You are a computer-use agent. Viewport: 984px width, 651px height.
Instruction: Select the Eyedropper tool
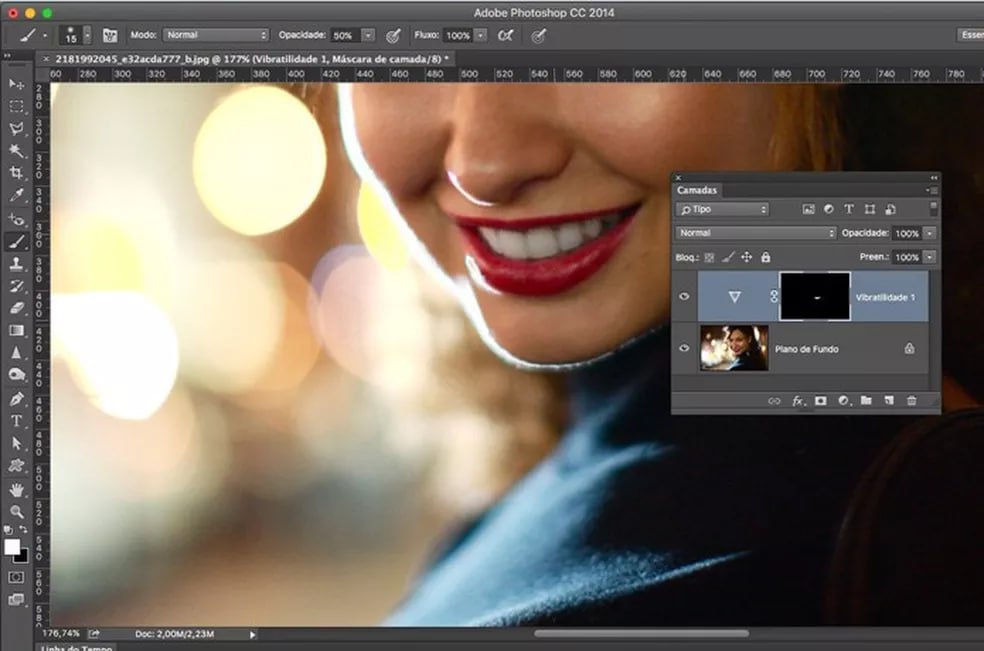pos(16,195)
